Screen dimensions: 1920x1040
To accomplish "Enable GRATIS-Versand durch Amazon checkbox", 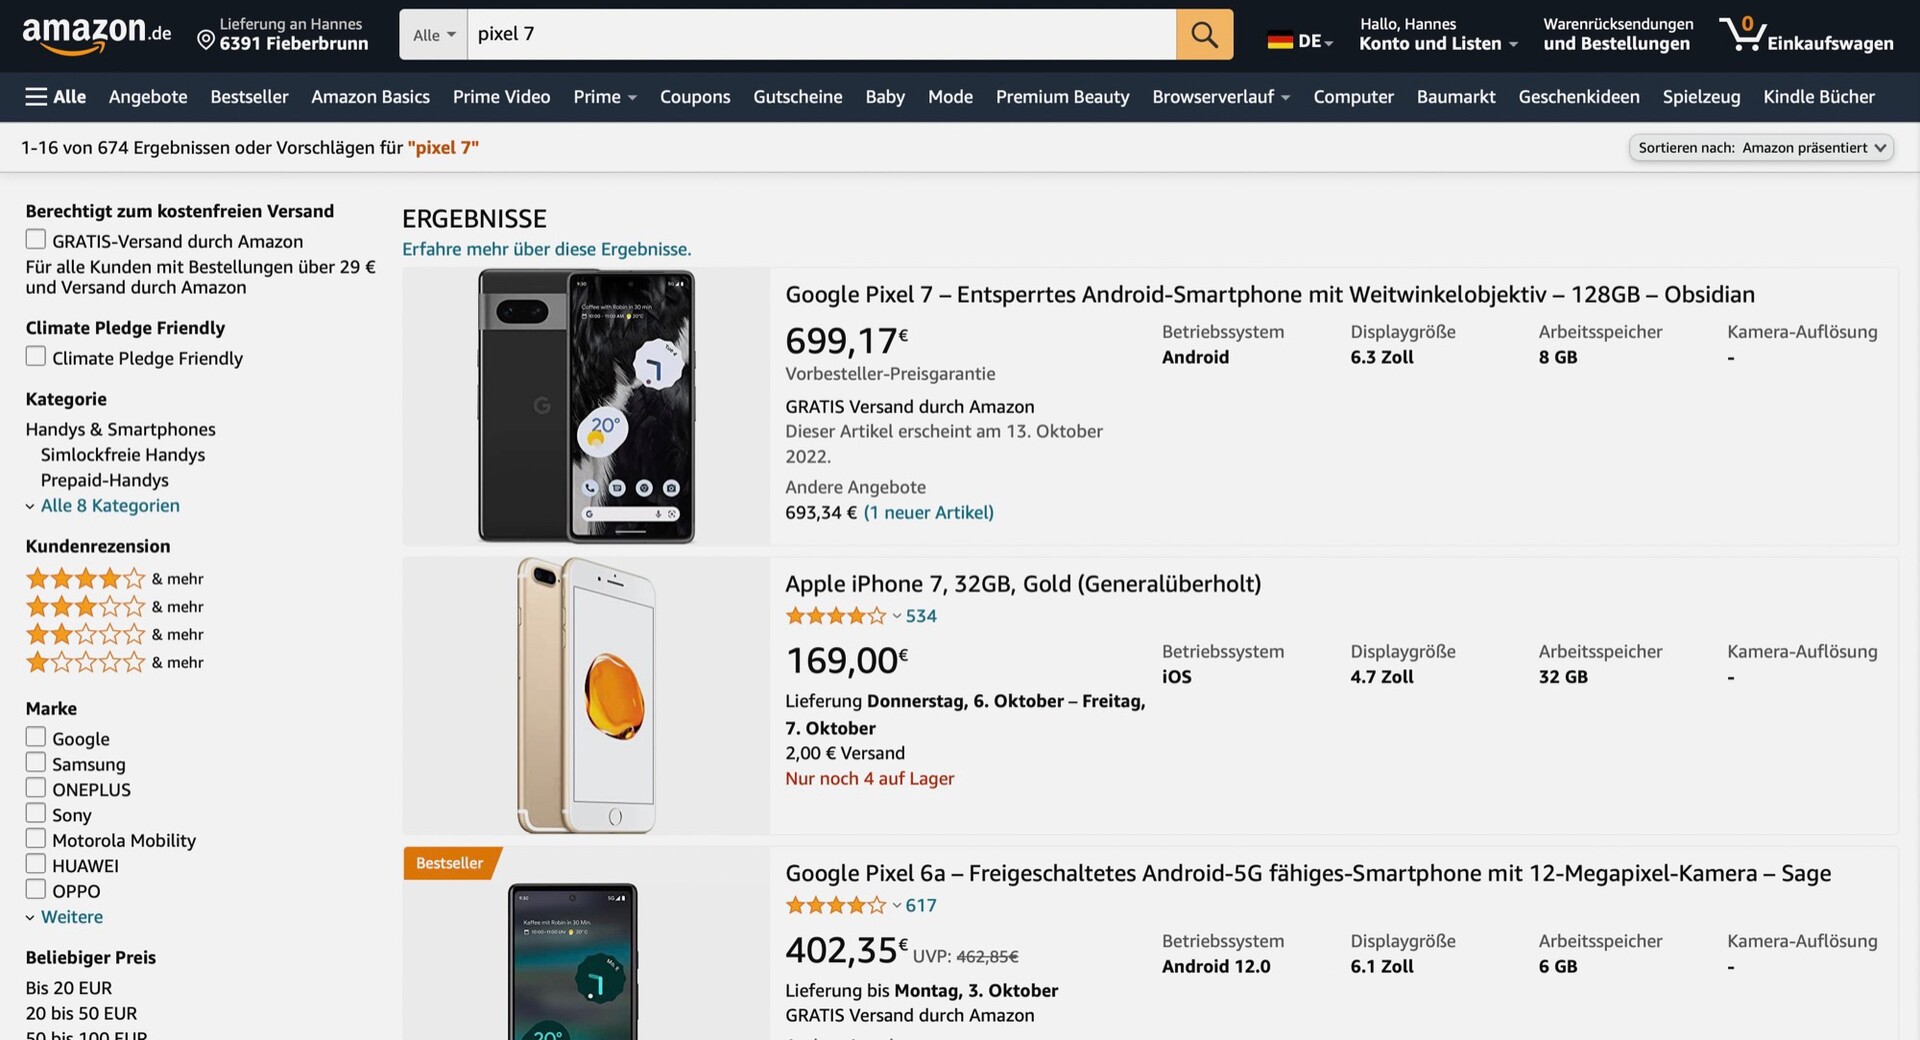I will 36,240.
